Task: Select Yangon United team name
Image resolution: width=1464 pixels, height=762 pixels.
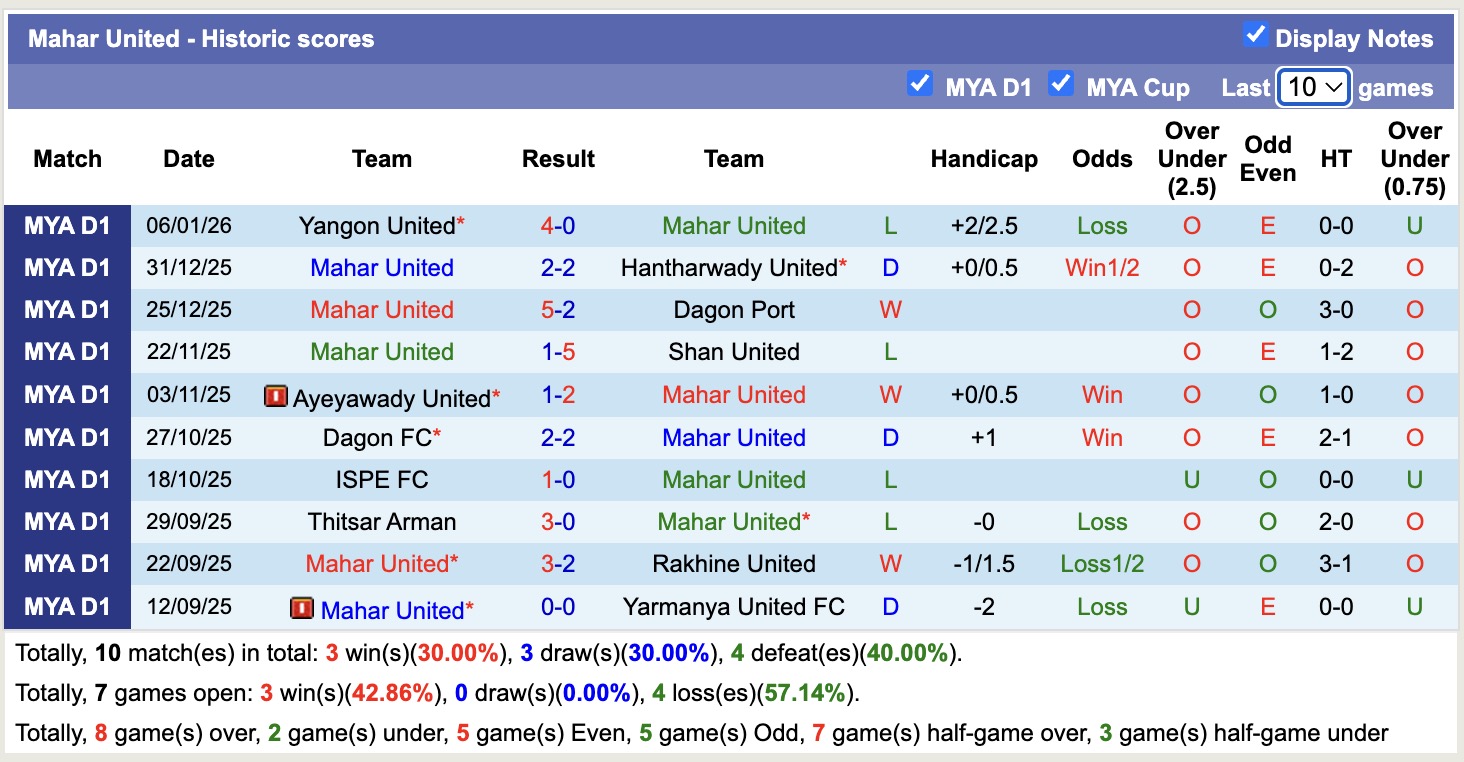Action: point(373,225)
